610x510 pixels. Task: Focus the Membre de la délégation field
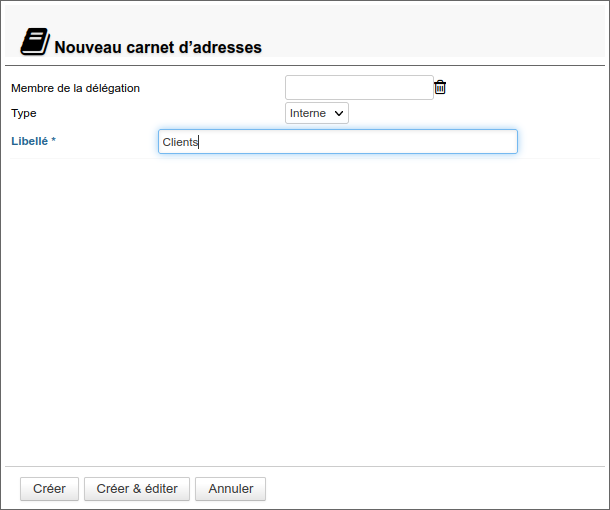pos(359,88)
